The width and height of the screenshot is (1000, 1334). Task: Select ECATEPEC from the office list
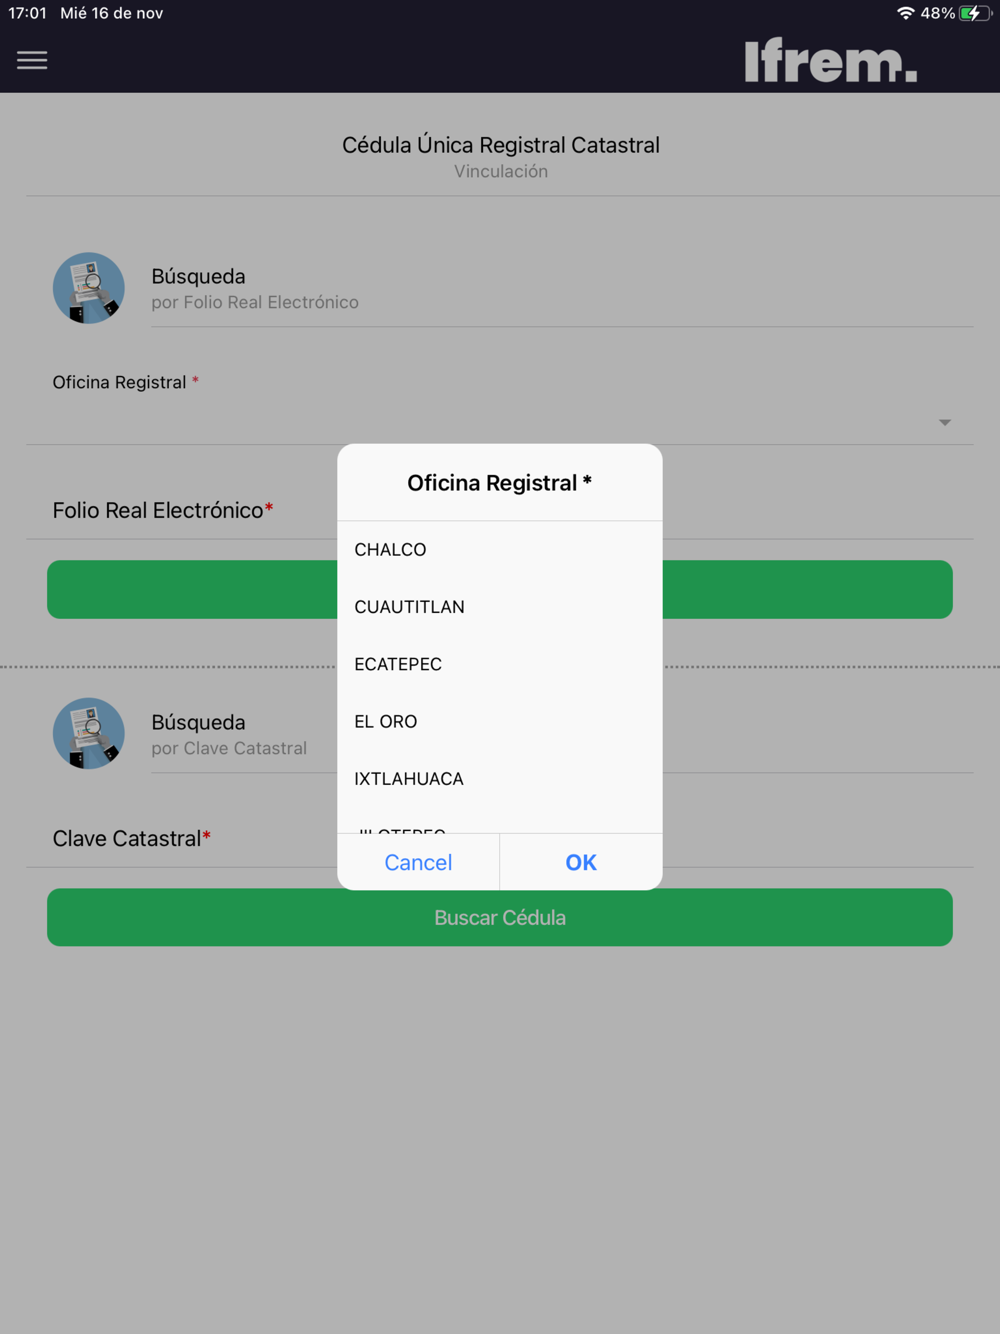[500, 664]
